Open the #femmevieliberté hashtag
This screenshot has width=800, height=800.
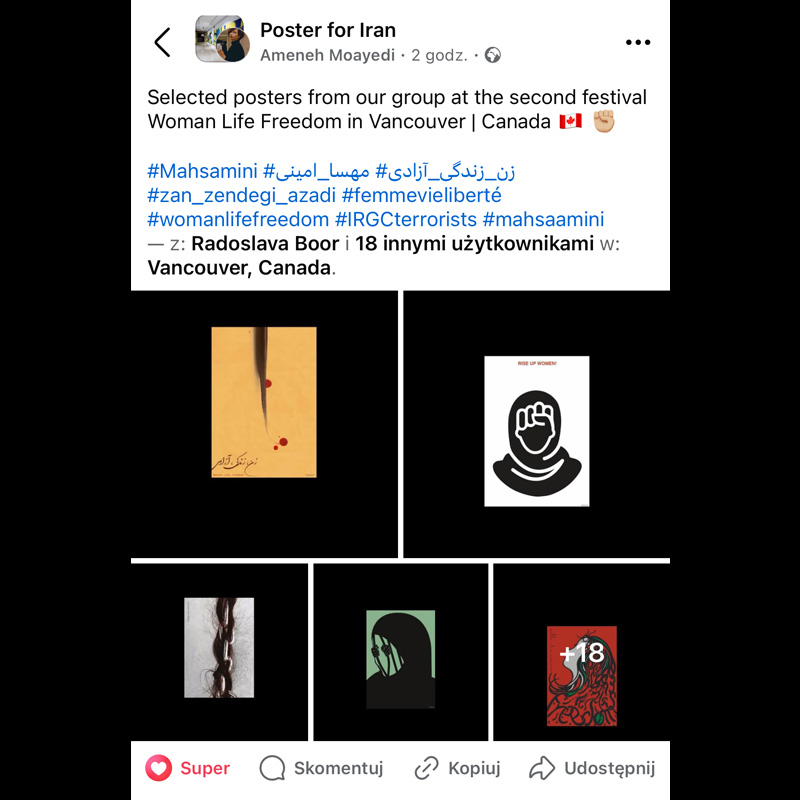point(421,195)
